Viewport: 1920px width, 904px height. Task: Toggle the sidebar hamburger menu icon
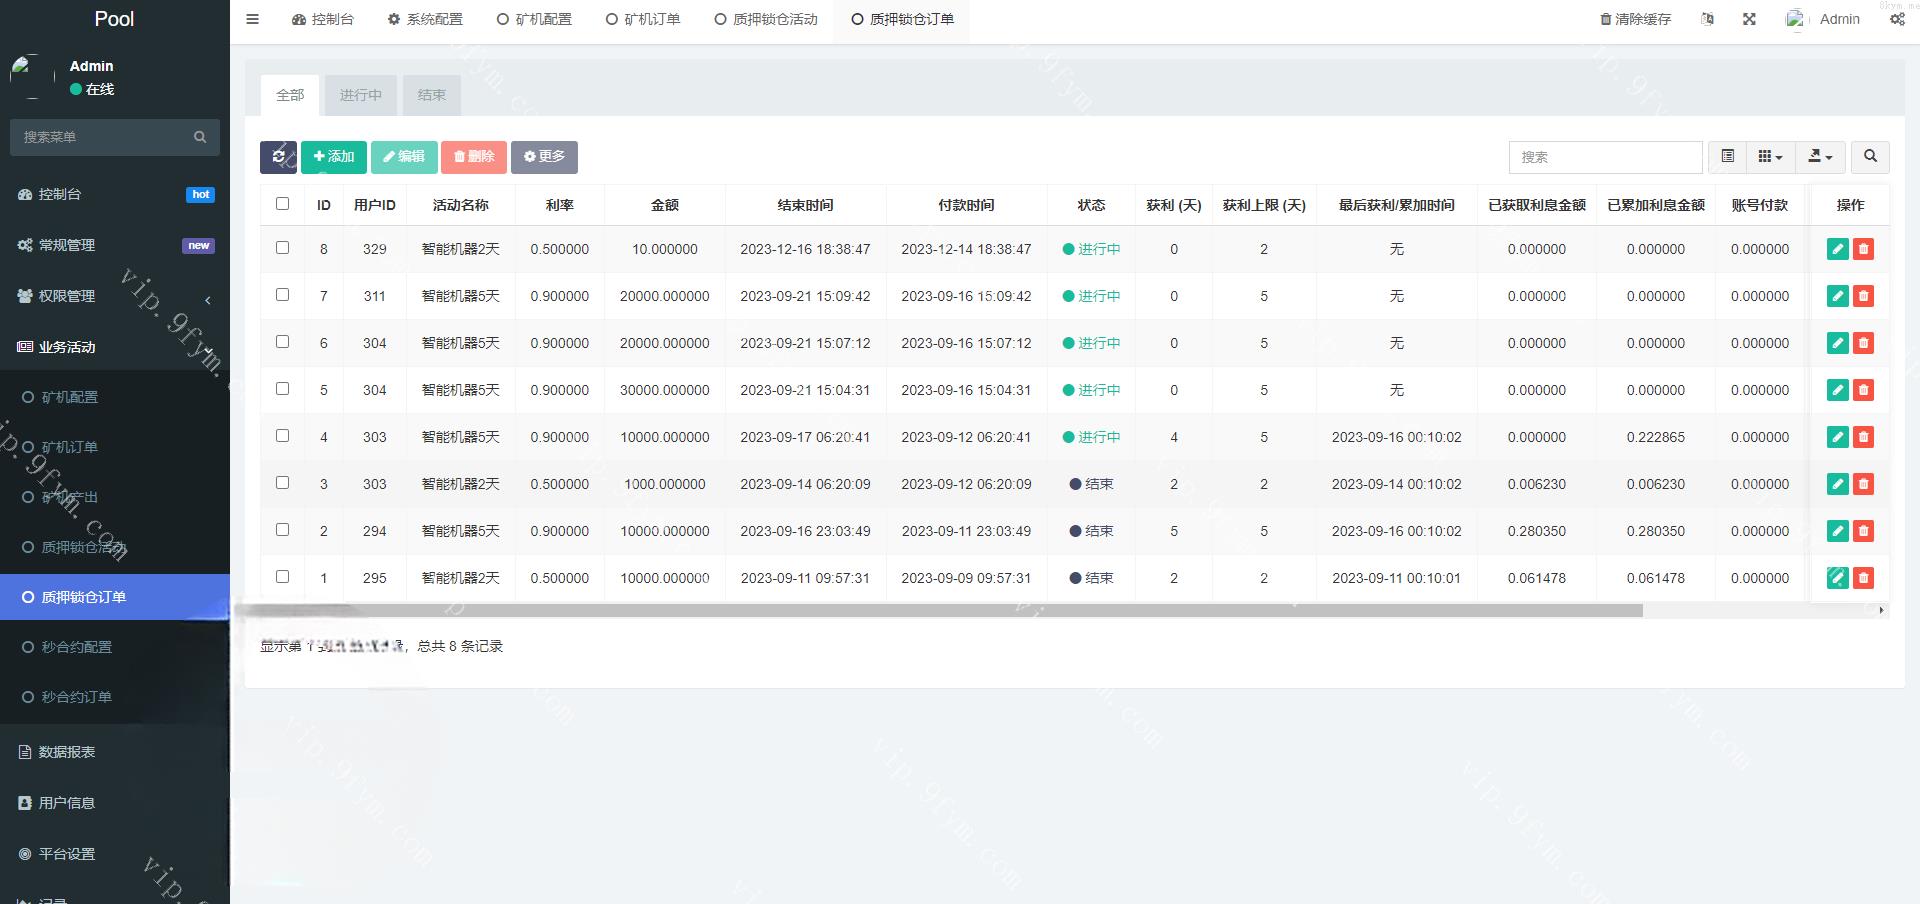tap(252, 19)
